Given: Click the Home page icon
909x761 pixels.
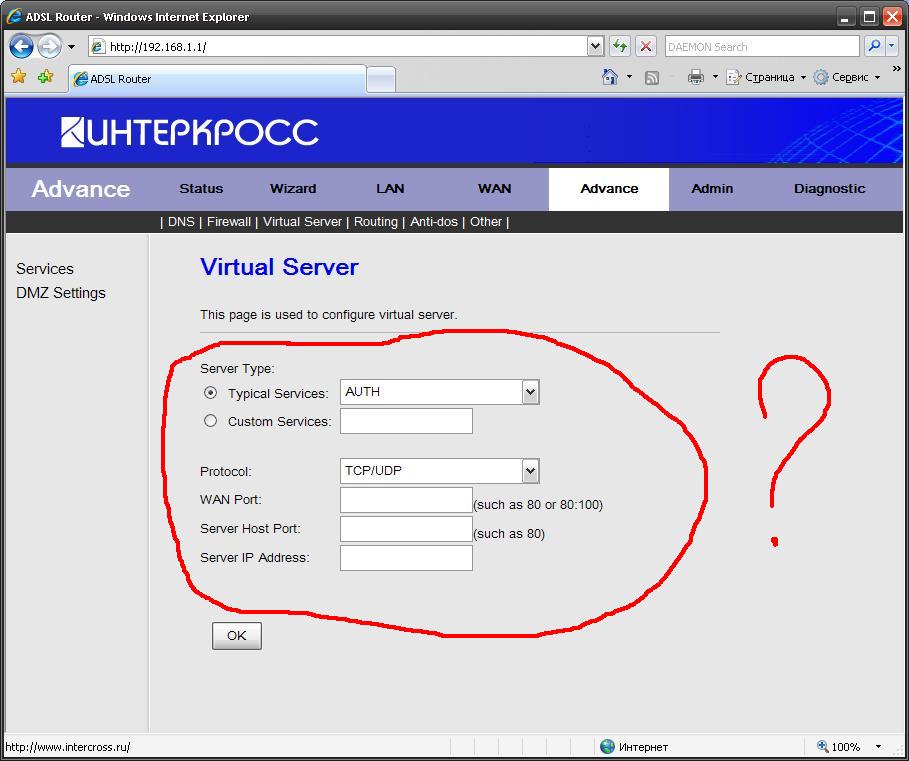Looking at the screenshot, I should pos(609,77).
